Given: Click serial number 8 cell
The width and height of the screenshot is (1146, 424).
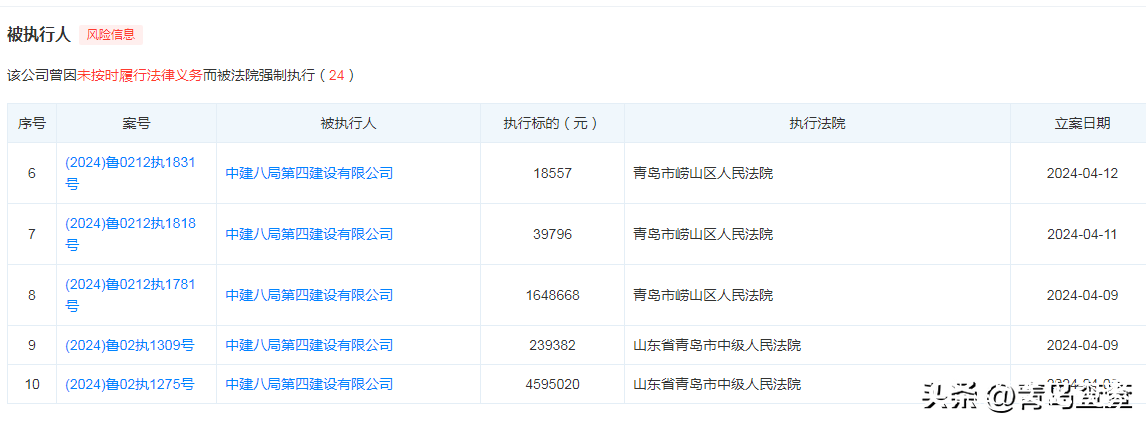Looking at the screenshot, I should point(31,295).
